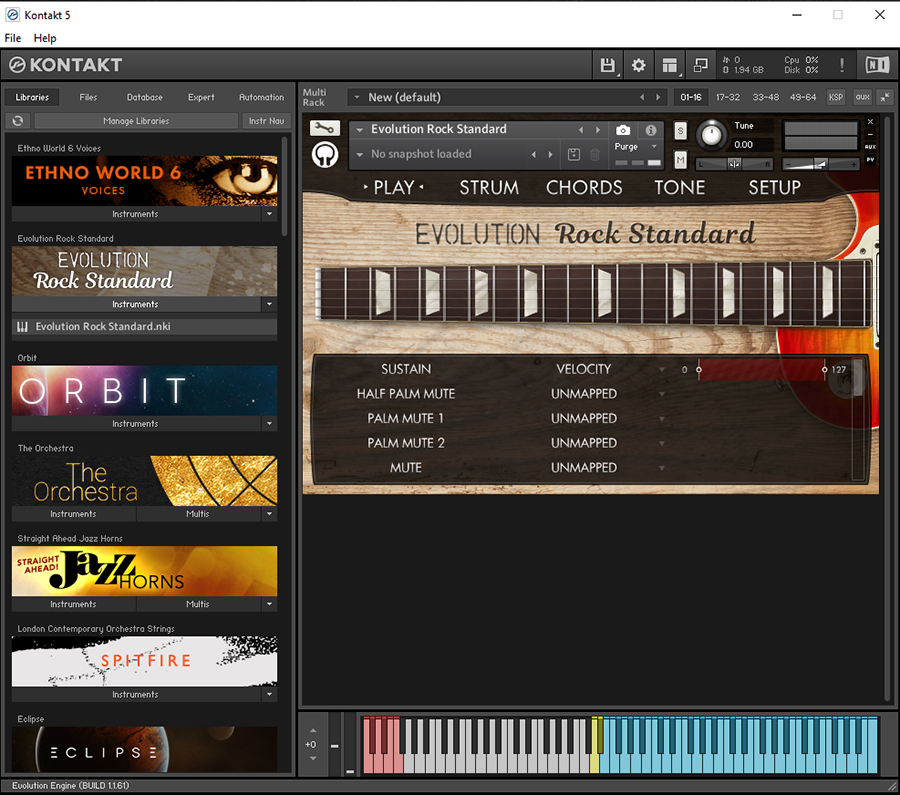Minimize instrument with the dash button
900x795 pixels.
click(x=870, y=134)
